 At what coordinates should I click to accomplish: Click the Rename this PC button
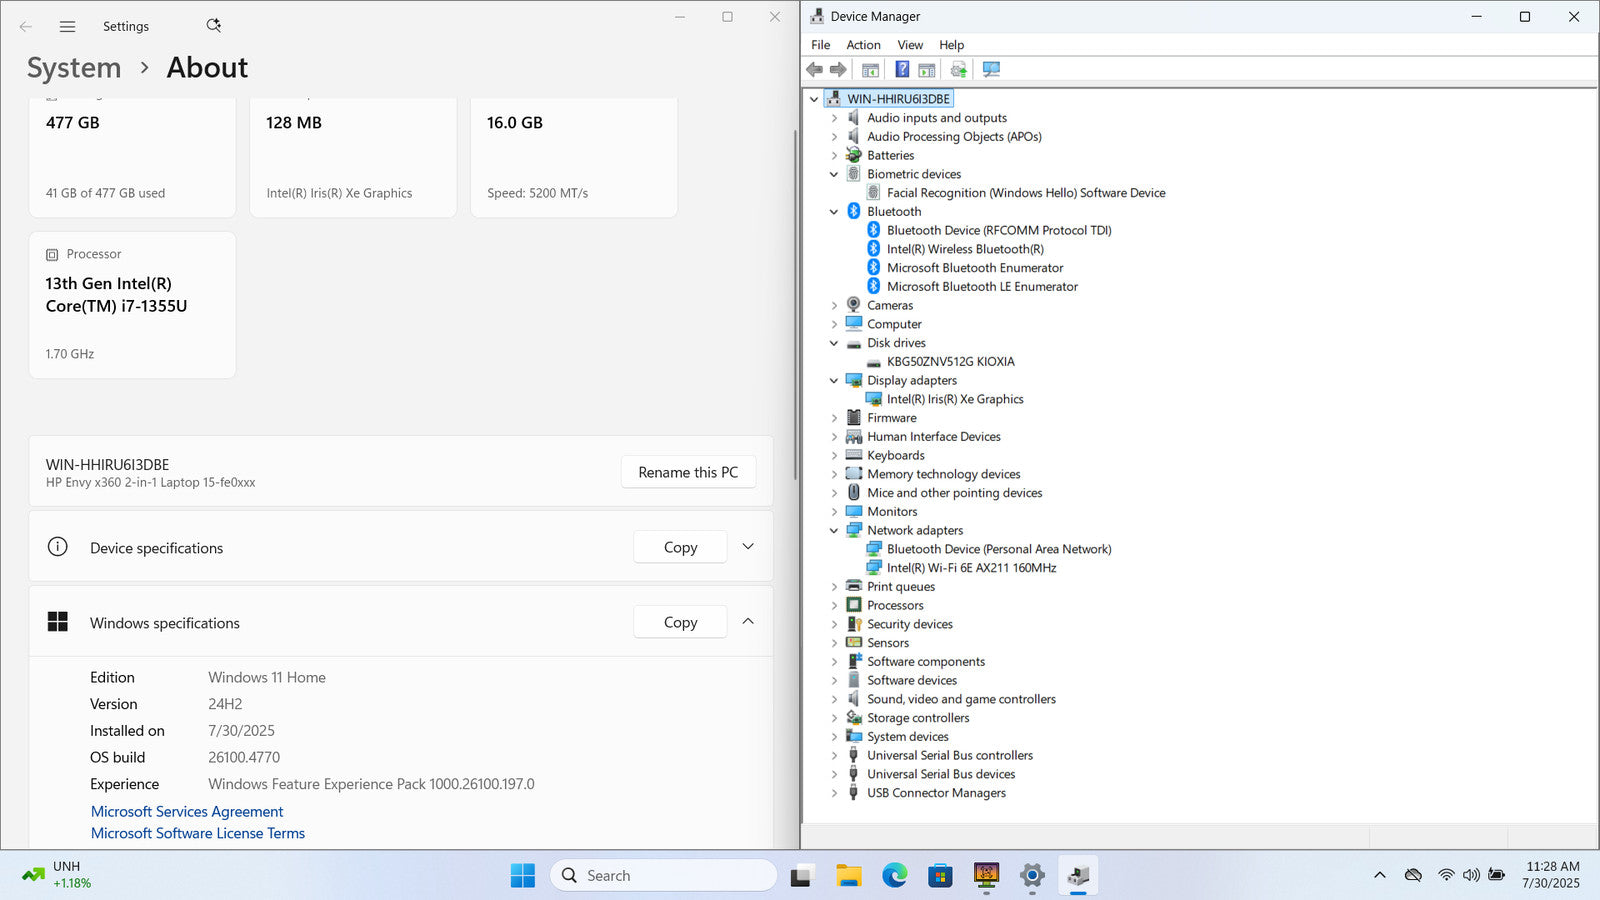688,472
